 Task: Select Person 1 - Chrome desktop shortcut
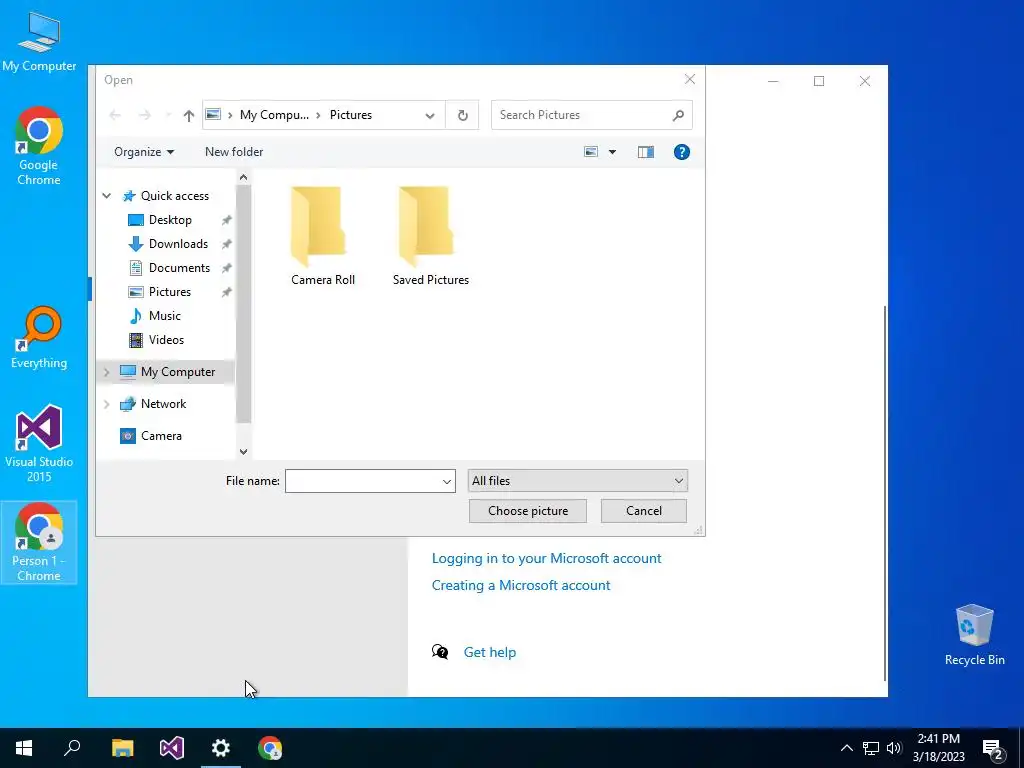(39, 542)
